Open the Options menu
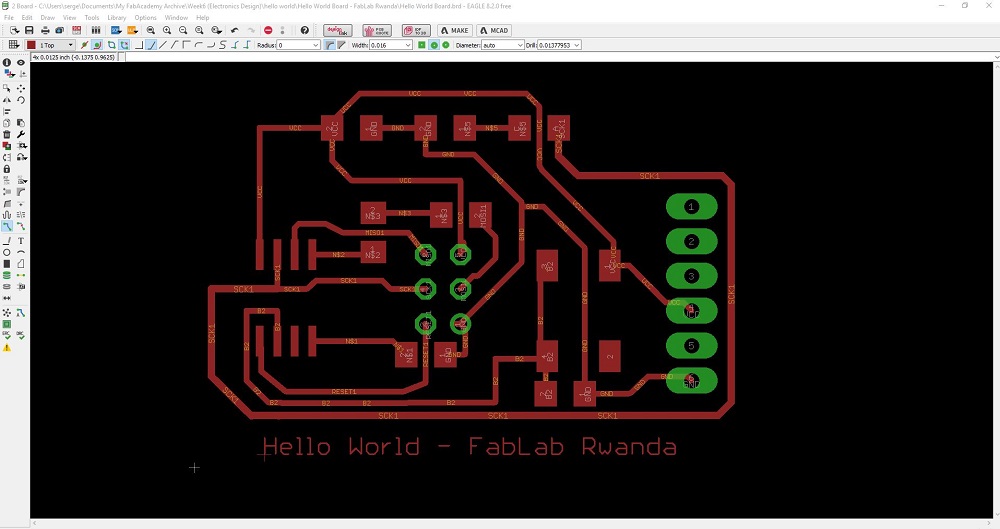This screenshot has width=1000, height=529. (x=145, y=17)
